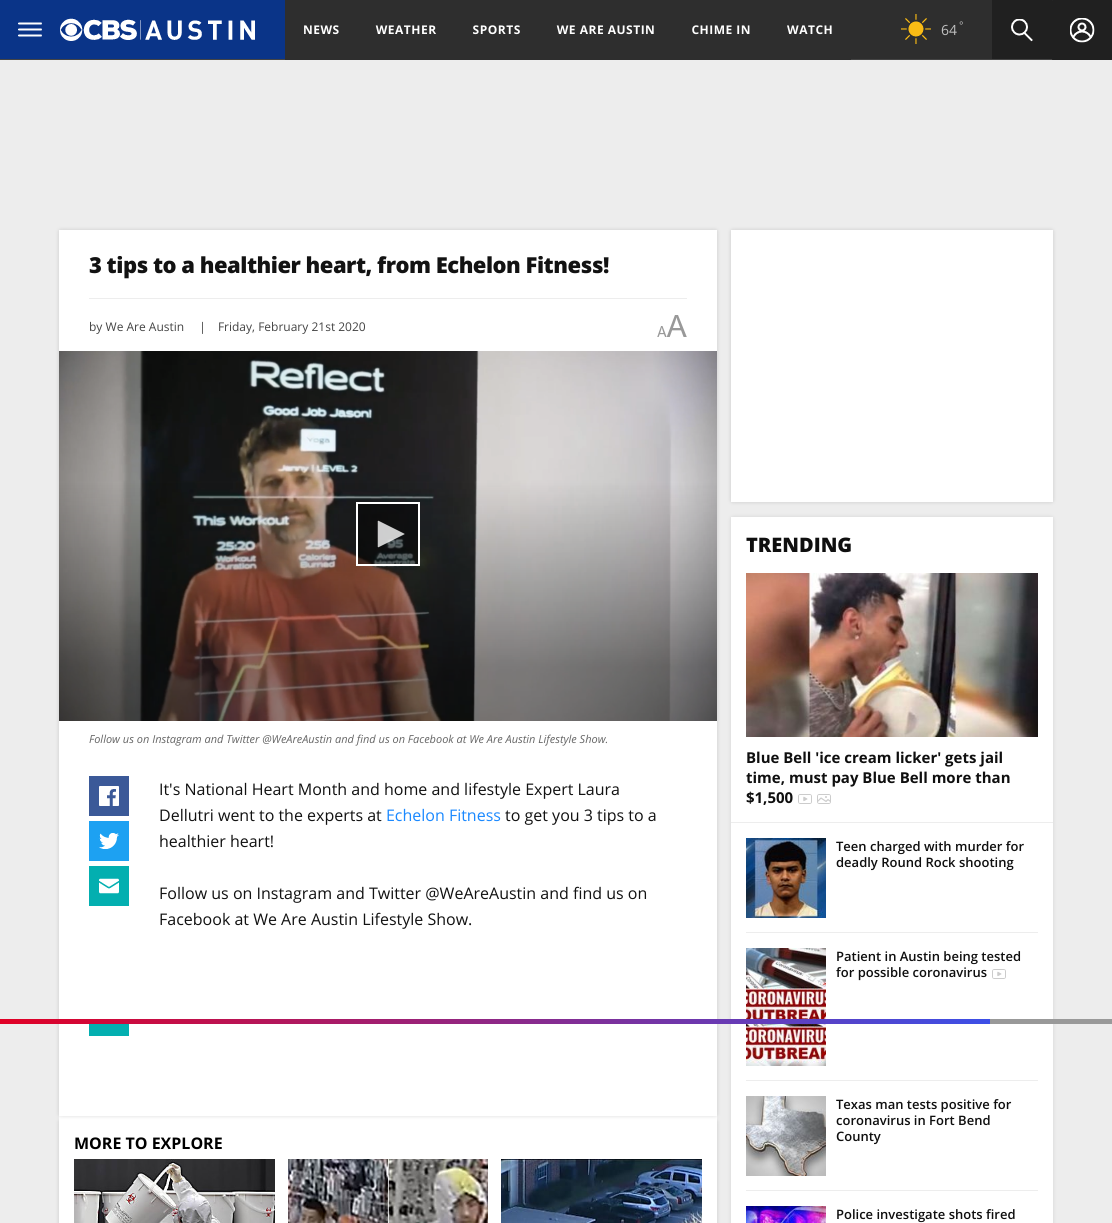Open the user account icon
The image size is (1112, 1223).
click(x=1082, y=30)
